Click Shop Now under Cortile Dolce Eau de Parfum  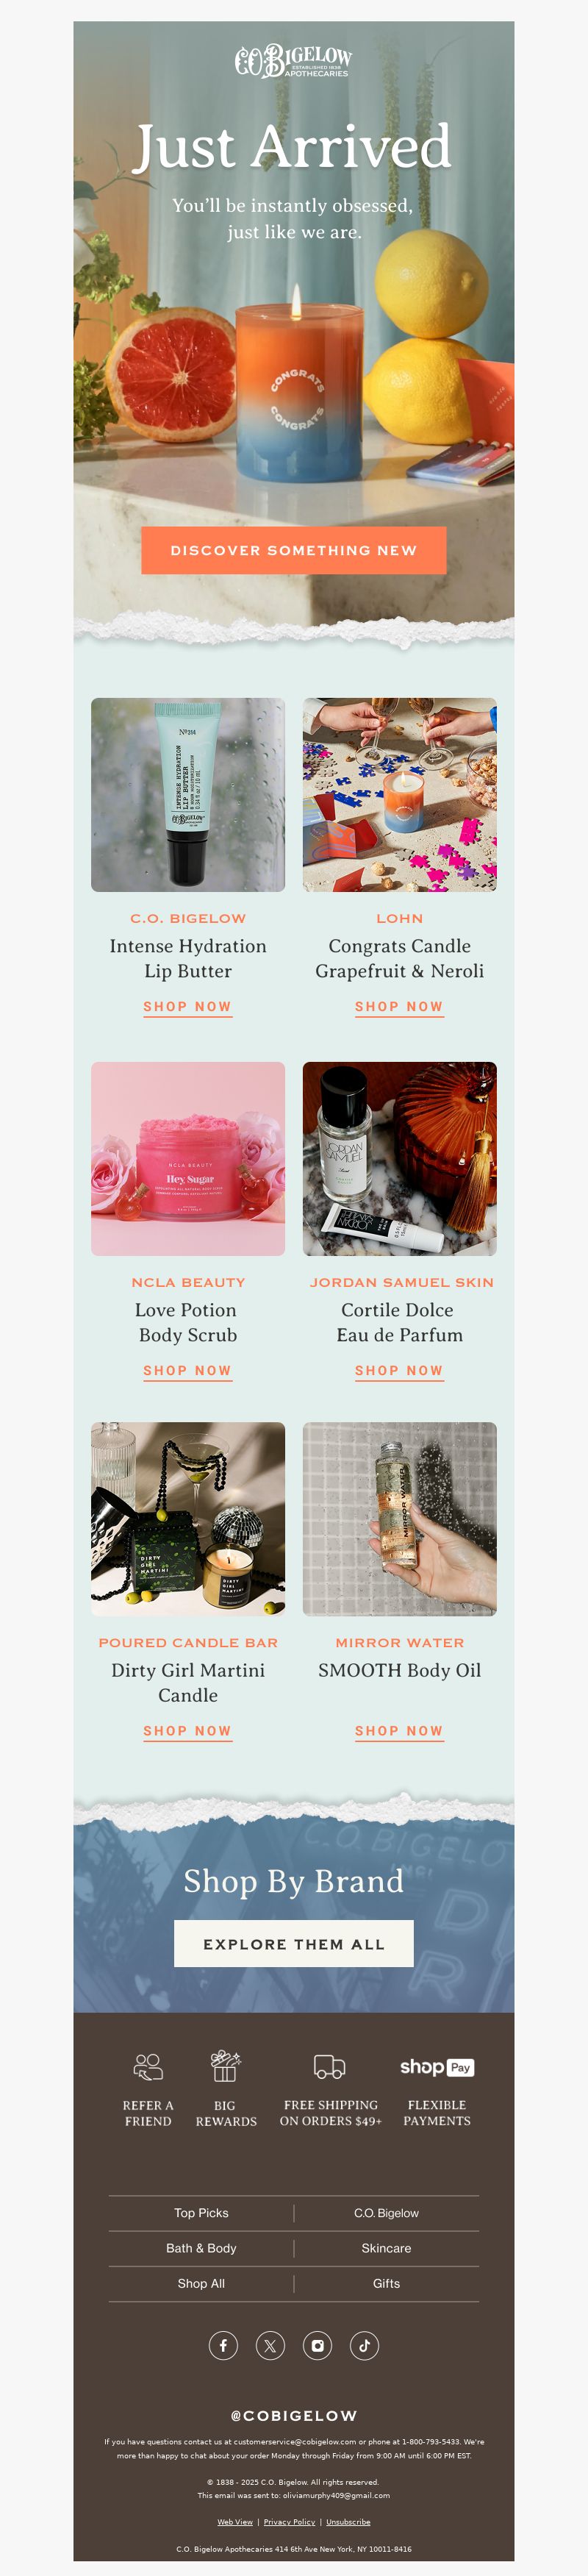(399, 1371)
